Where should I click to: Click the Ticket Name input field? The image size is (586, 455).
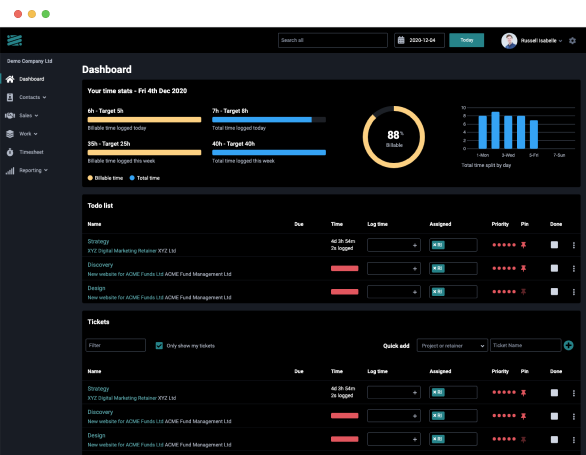click(x=525, y=345)
